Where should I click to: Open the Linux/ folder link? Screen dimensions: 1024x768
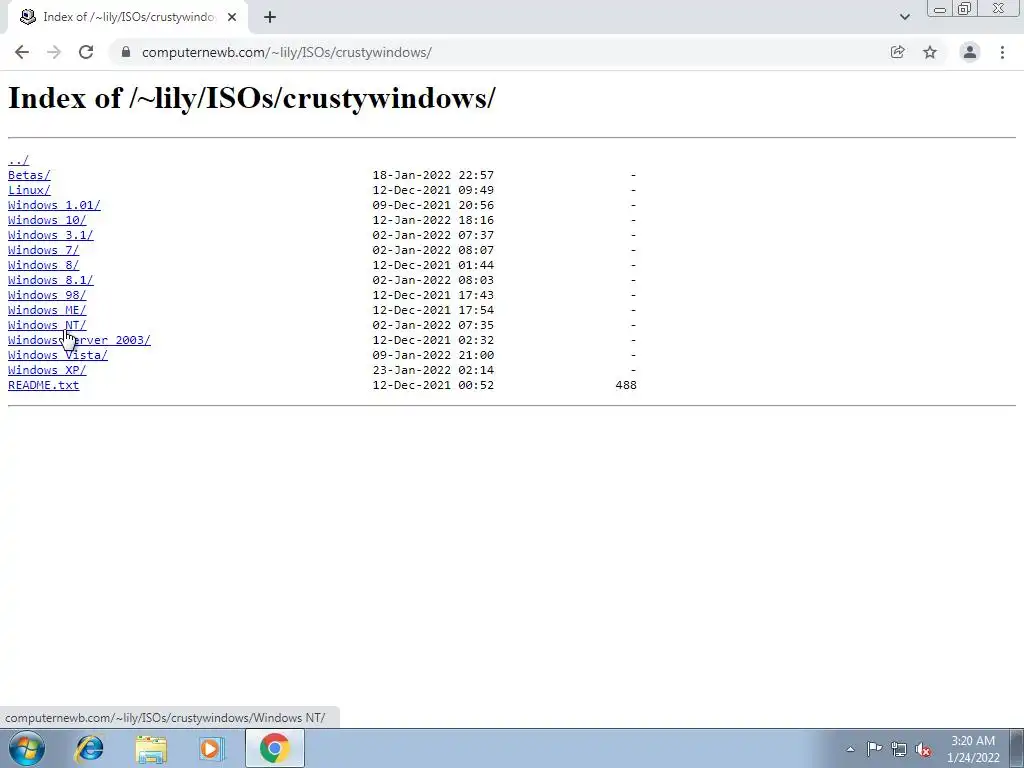(29, 190)
